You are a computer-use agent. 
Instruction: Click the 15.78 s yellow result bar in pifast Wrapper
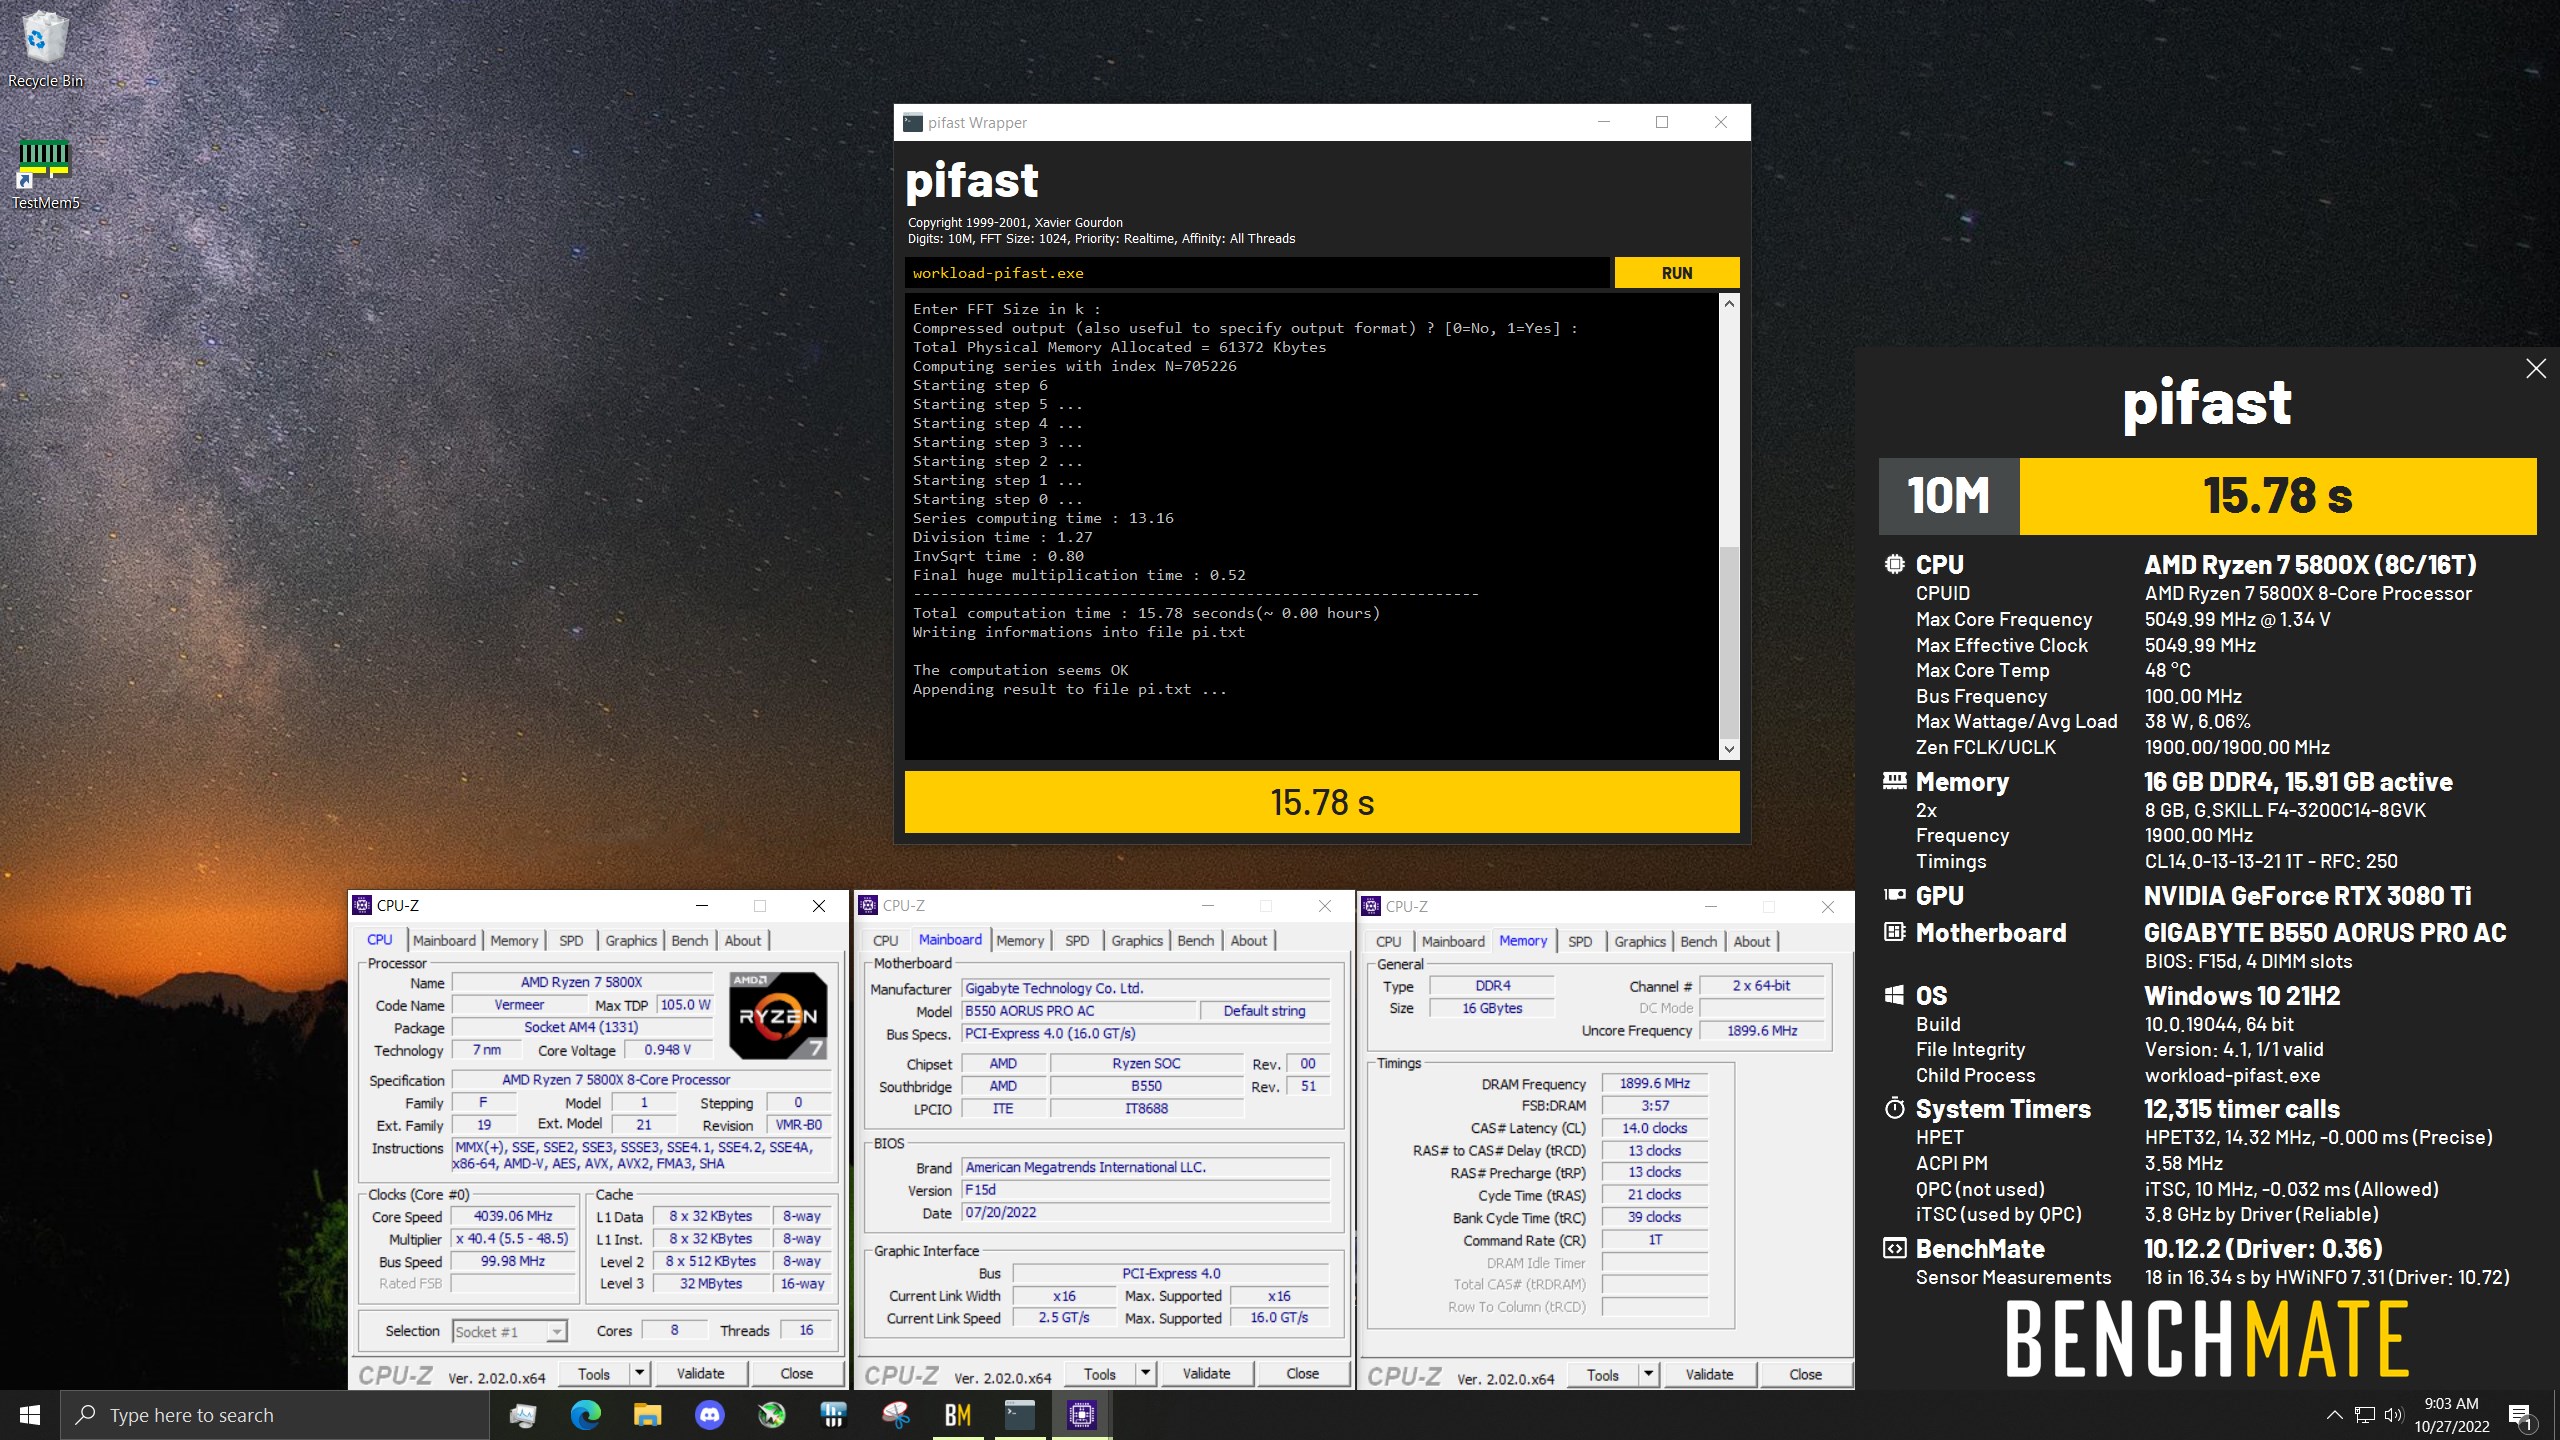point(1322,802)
